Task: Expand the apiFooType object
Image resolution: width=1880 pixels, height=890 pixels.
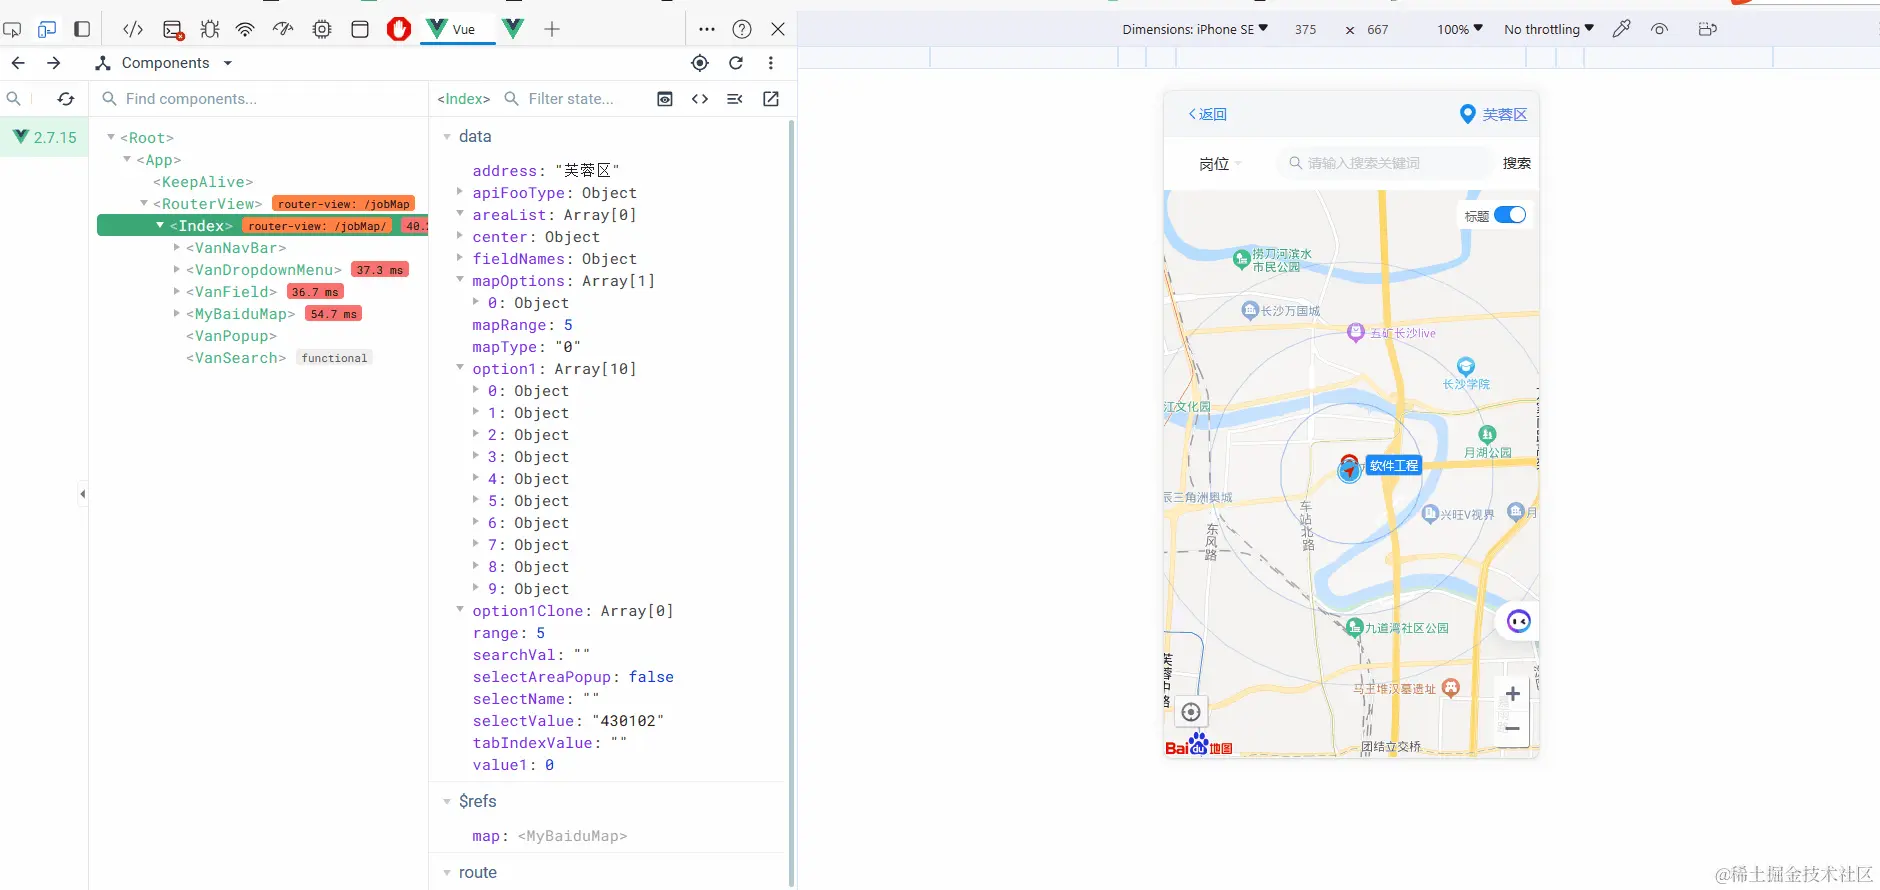Action: coord(460,192)
